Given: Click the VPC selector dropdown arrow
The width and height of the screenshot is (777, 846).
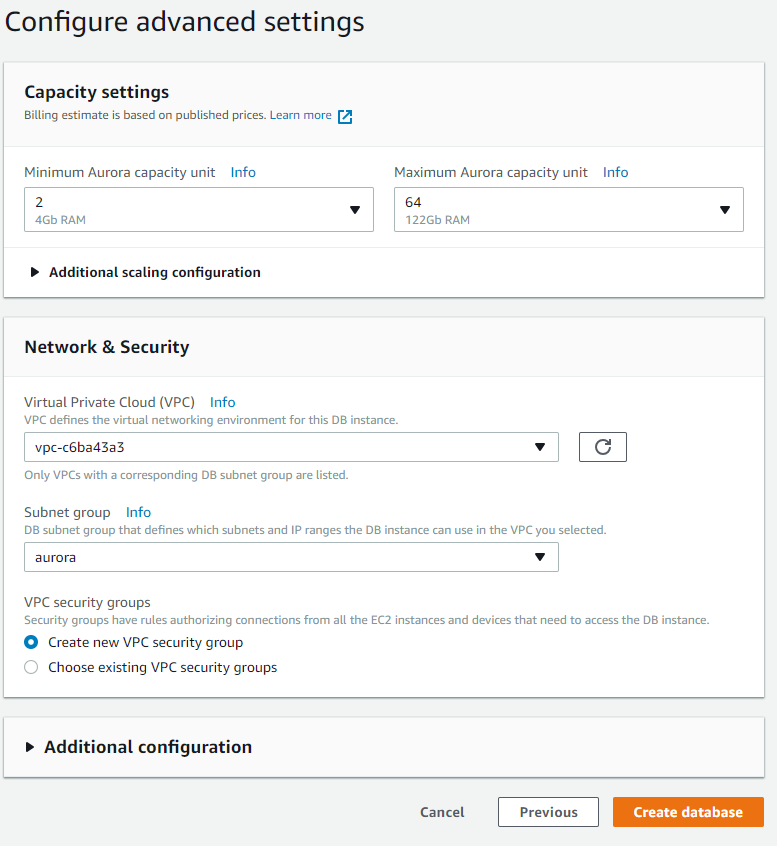Looking at the screenshot, I should (x=540, y=447).
